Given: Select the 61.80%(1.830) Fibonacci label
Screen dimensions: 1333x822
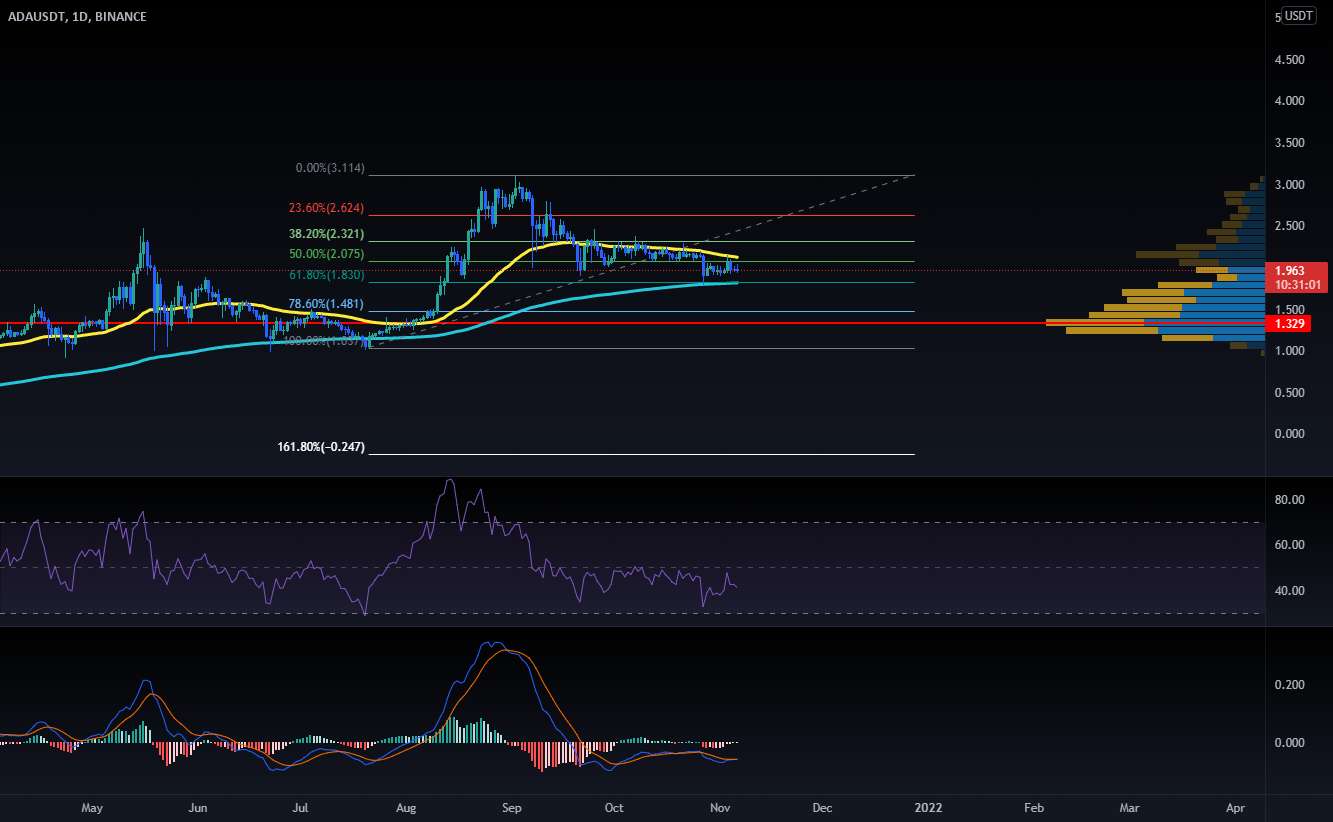Looking at the screenshot, I should 327,275.
